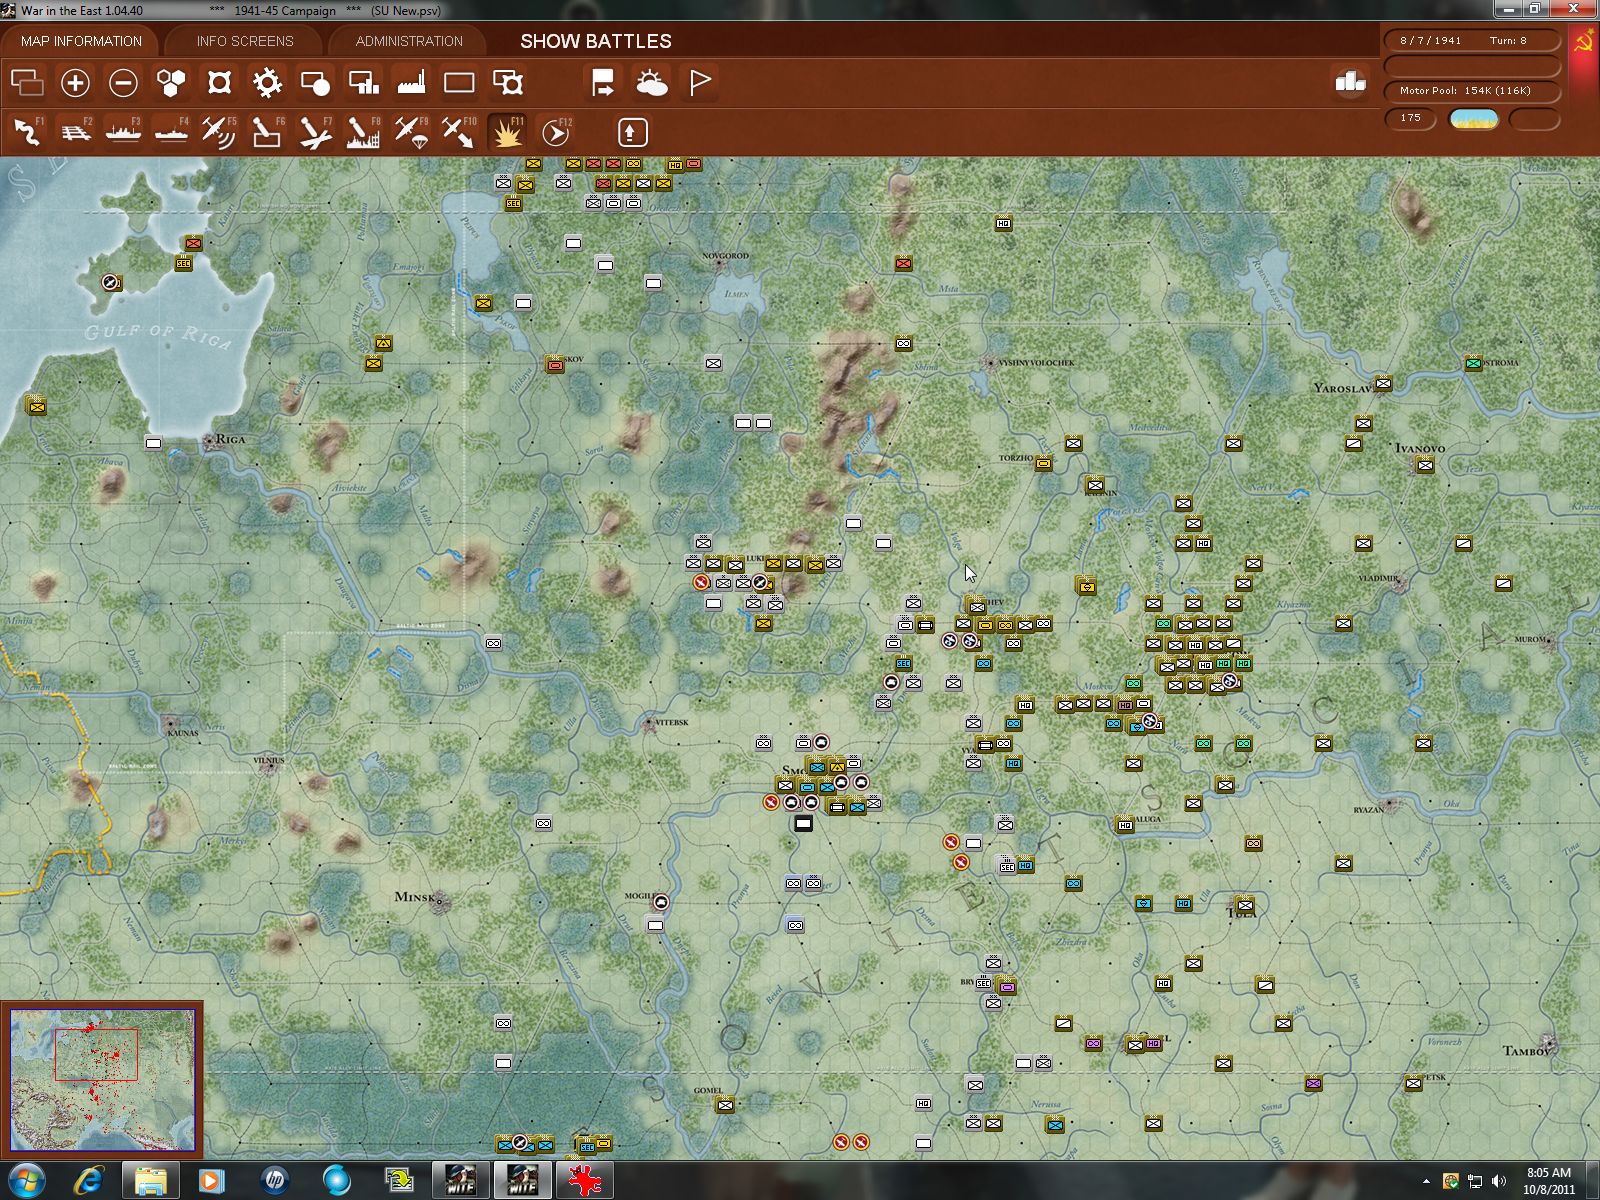Toggle the gear-shaped map overlay icon

tap(268, 83)
